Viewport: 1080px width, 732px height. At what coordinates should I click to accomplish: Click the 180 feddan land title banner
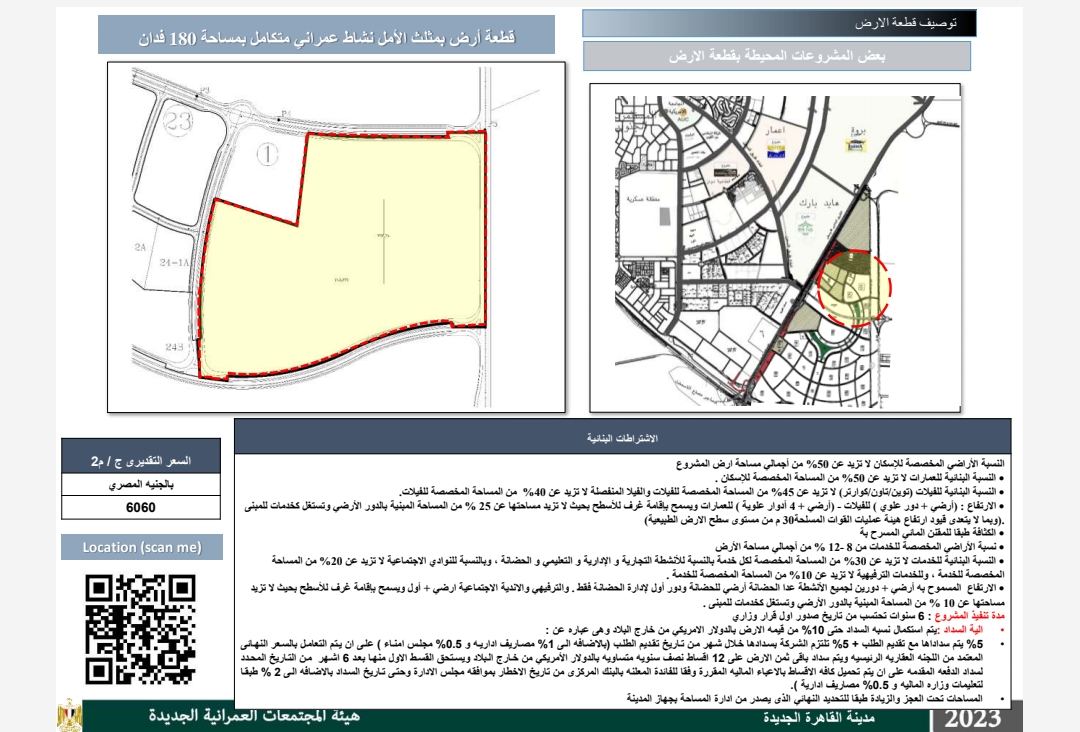coord(326,37)
